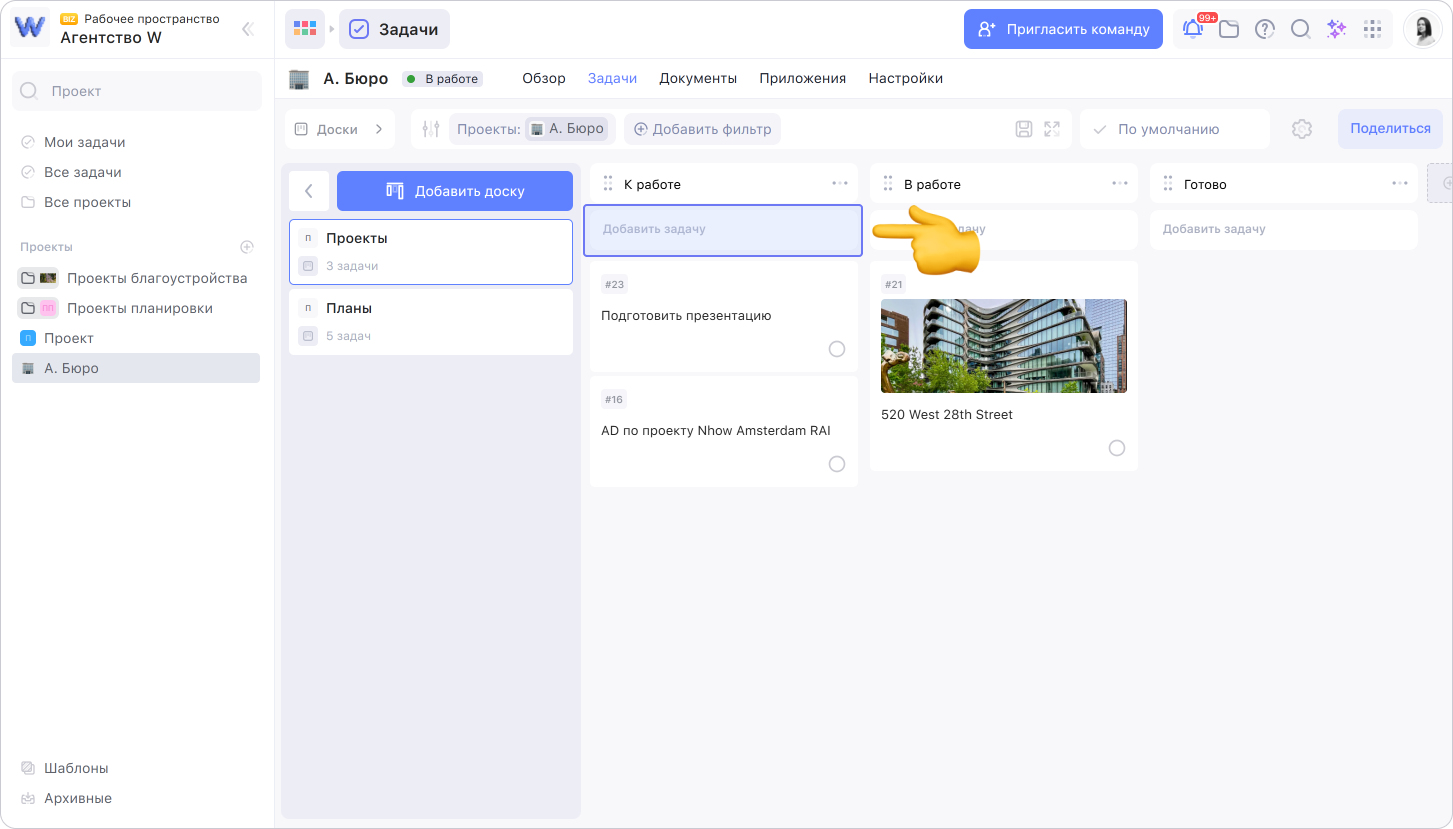Click the Пригласить команду button
This screenshot has height=829, width=1453.
1063,29
